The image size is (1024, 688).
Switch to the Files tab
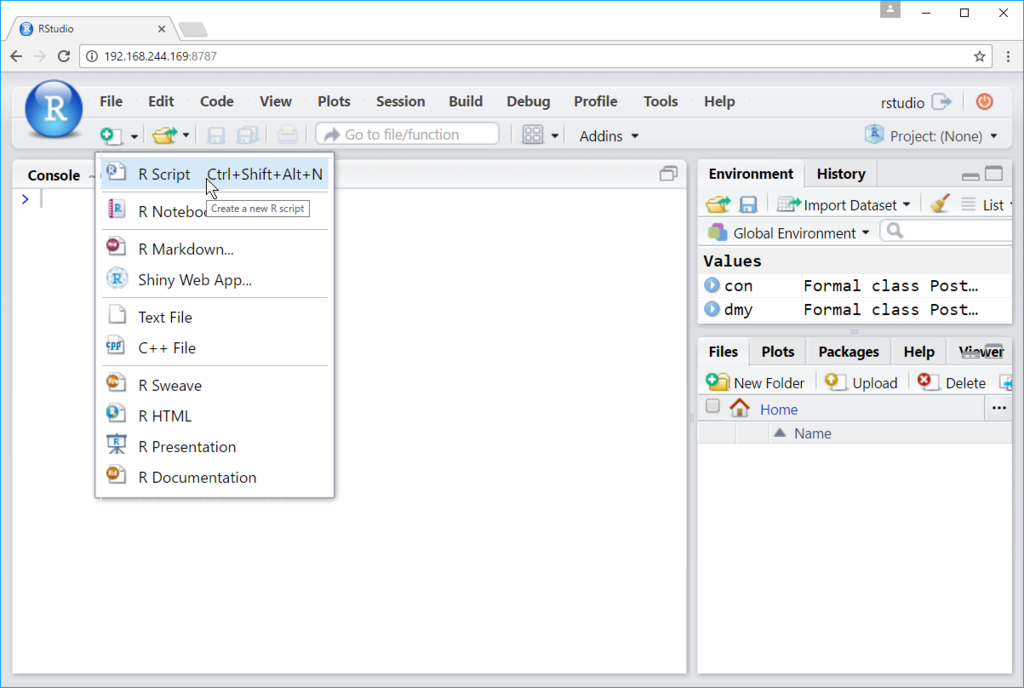[x=724, y=352]
